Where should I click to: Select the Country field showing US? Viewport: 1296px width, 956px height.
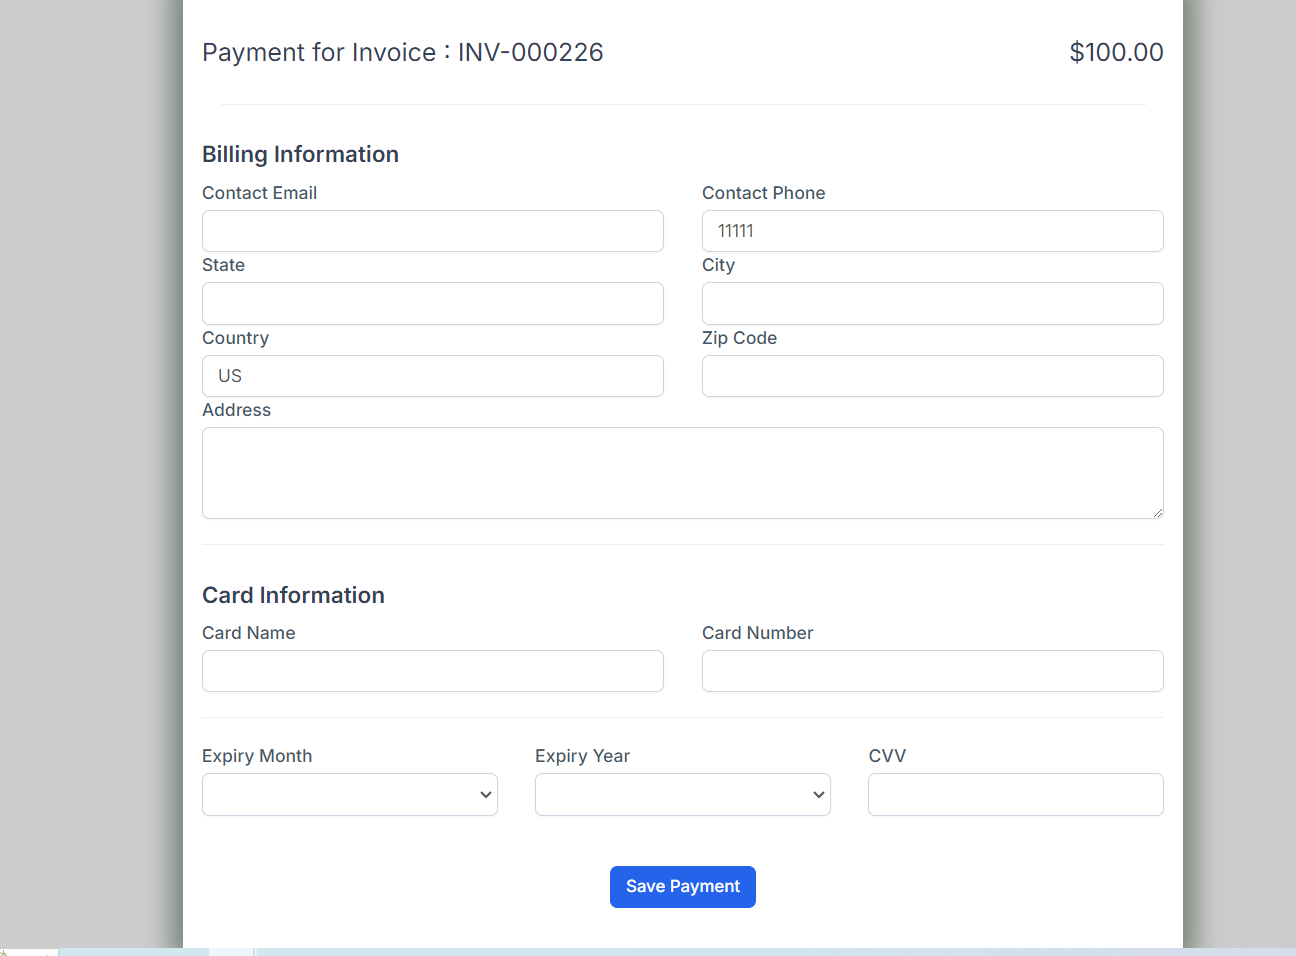pyautogui.click(x=432, y=376)
